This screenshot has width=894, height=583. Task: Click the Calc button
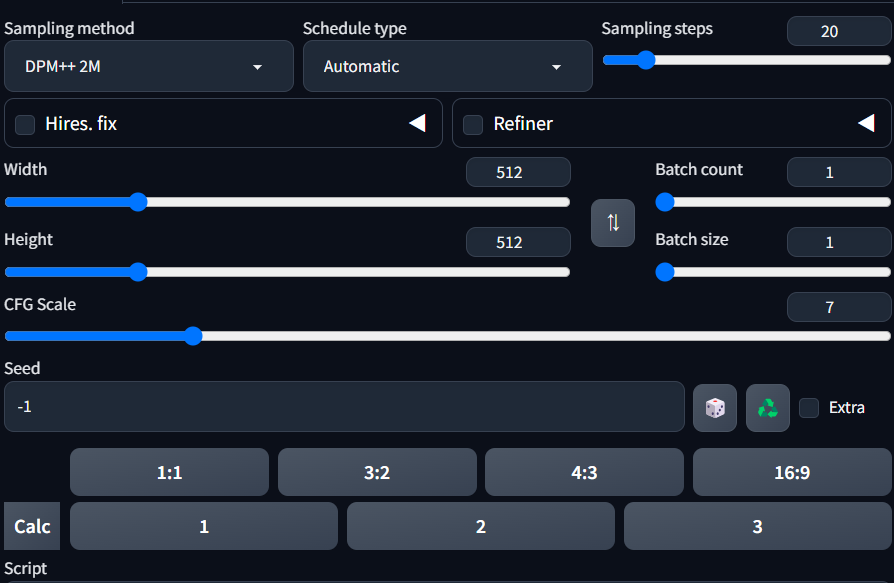coord(32,526)
